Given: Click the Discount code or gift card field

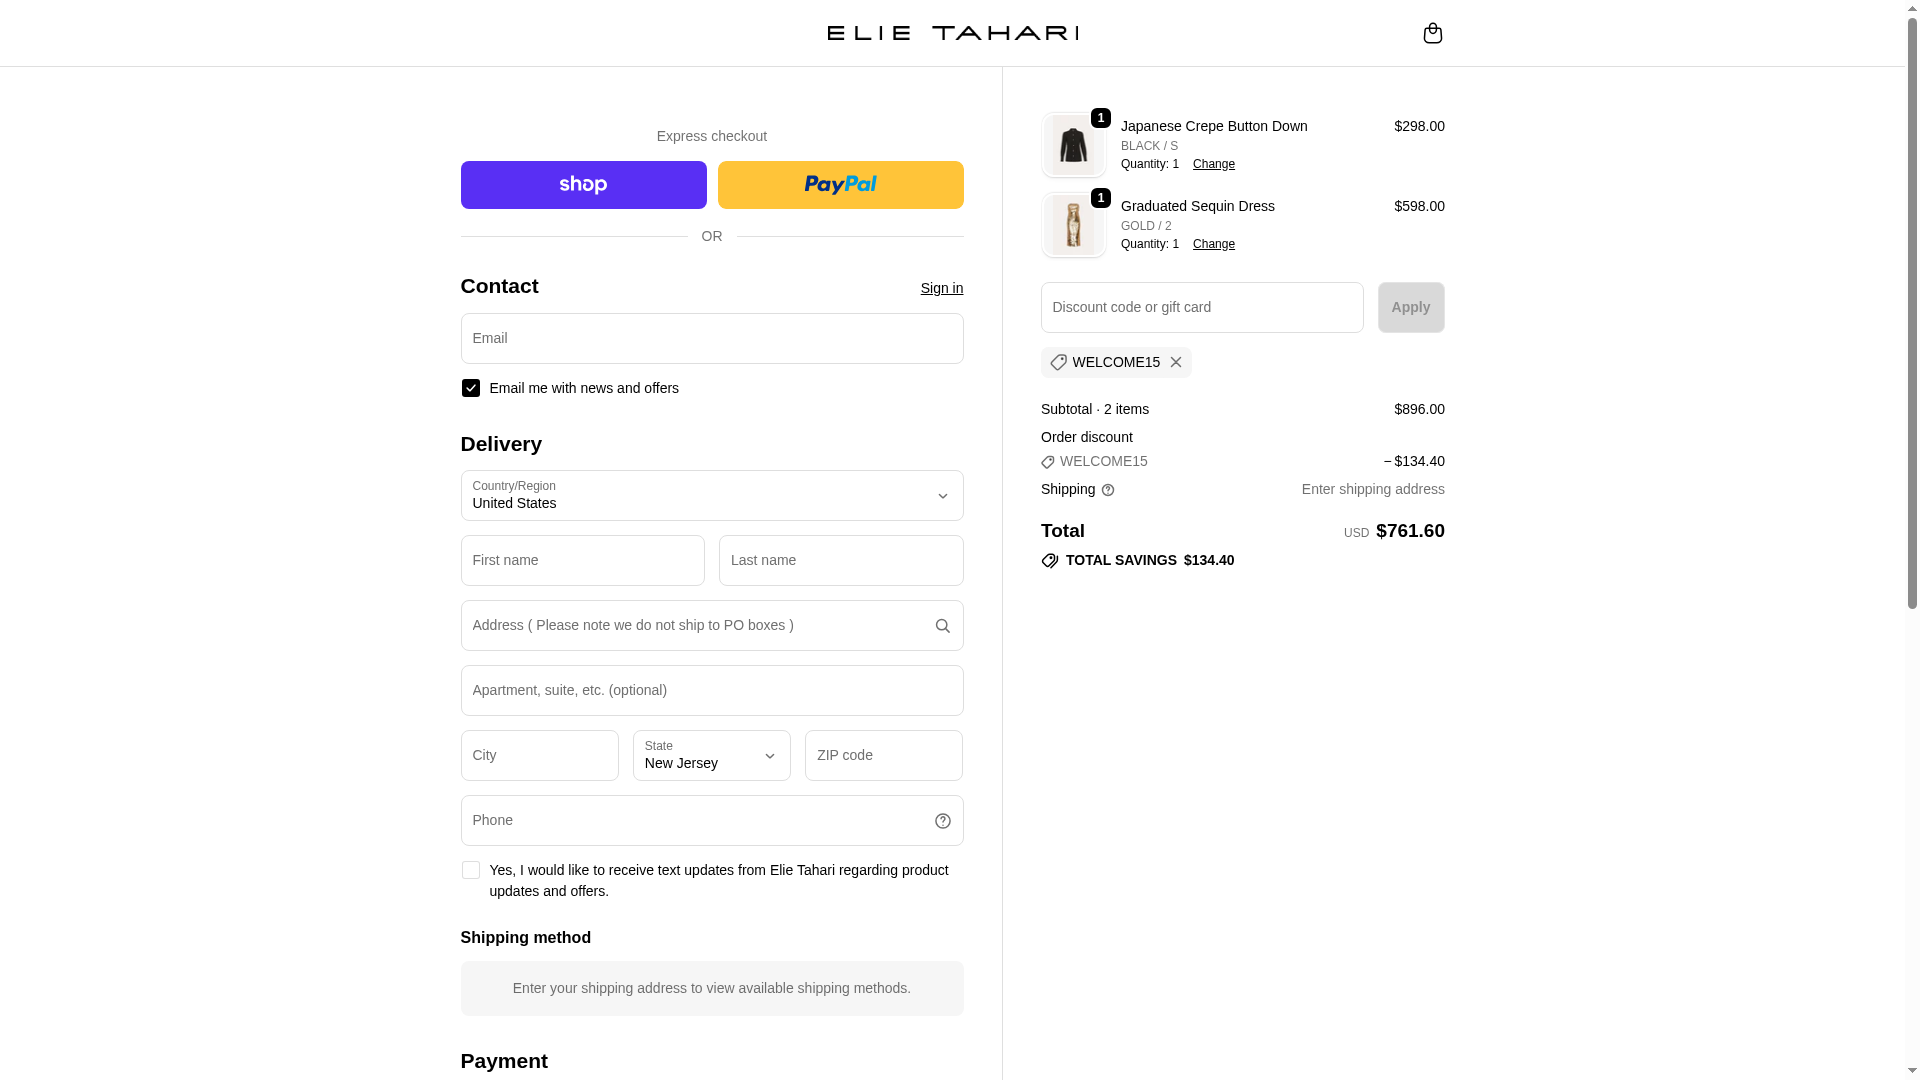Looking at the screenshot, I should pyautogui.click(x=1202, y=307).
